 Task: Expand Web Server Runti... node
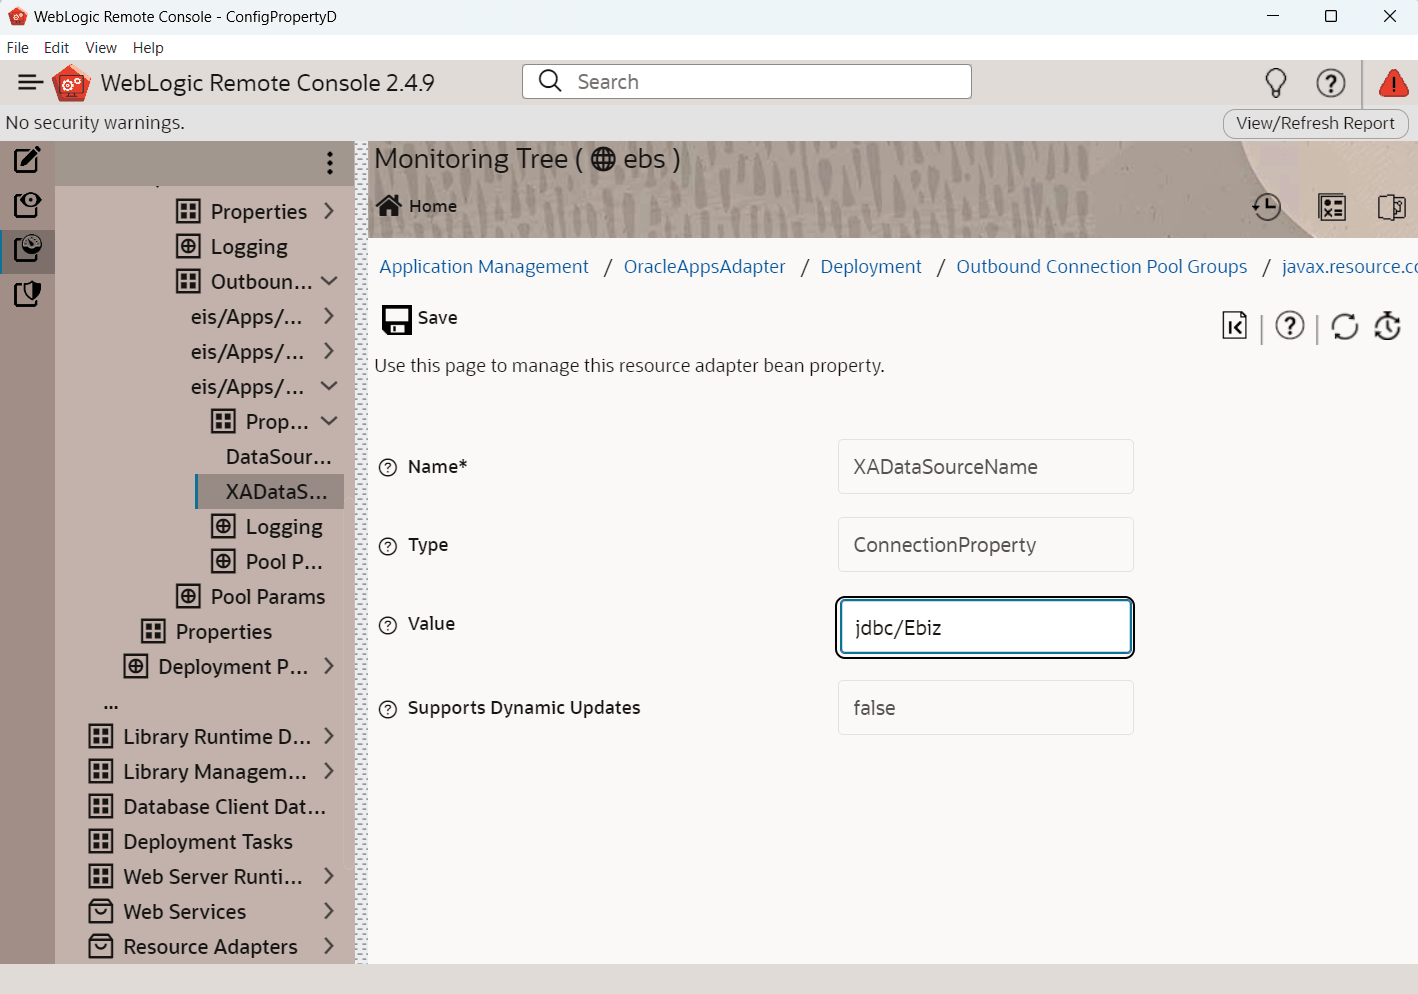(x=329, y=876)
